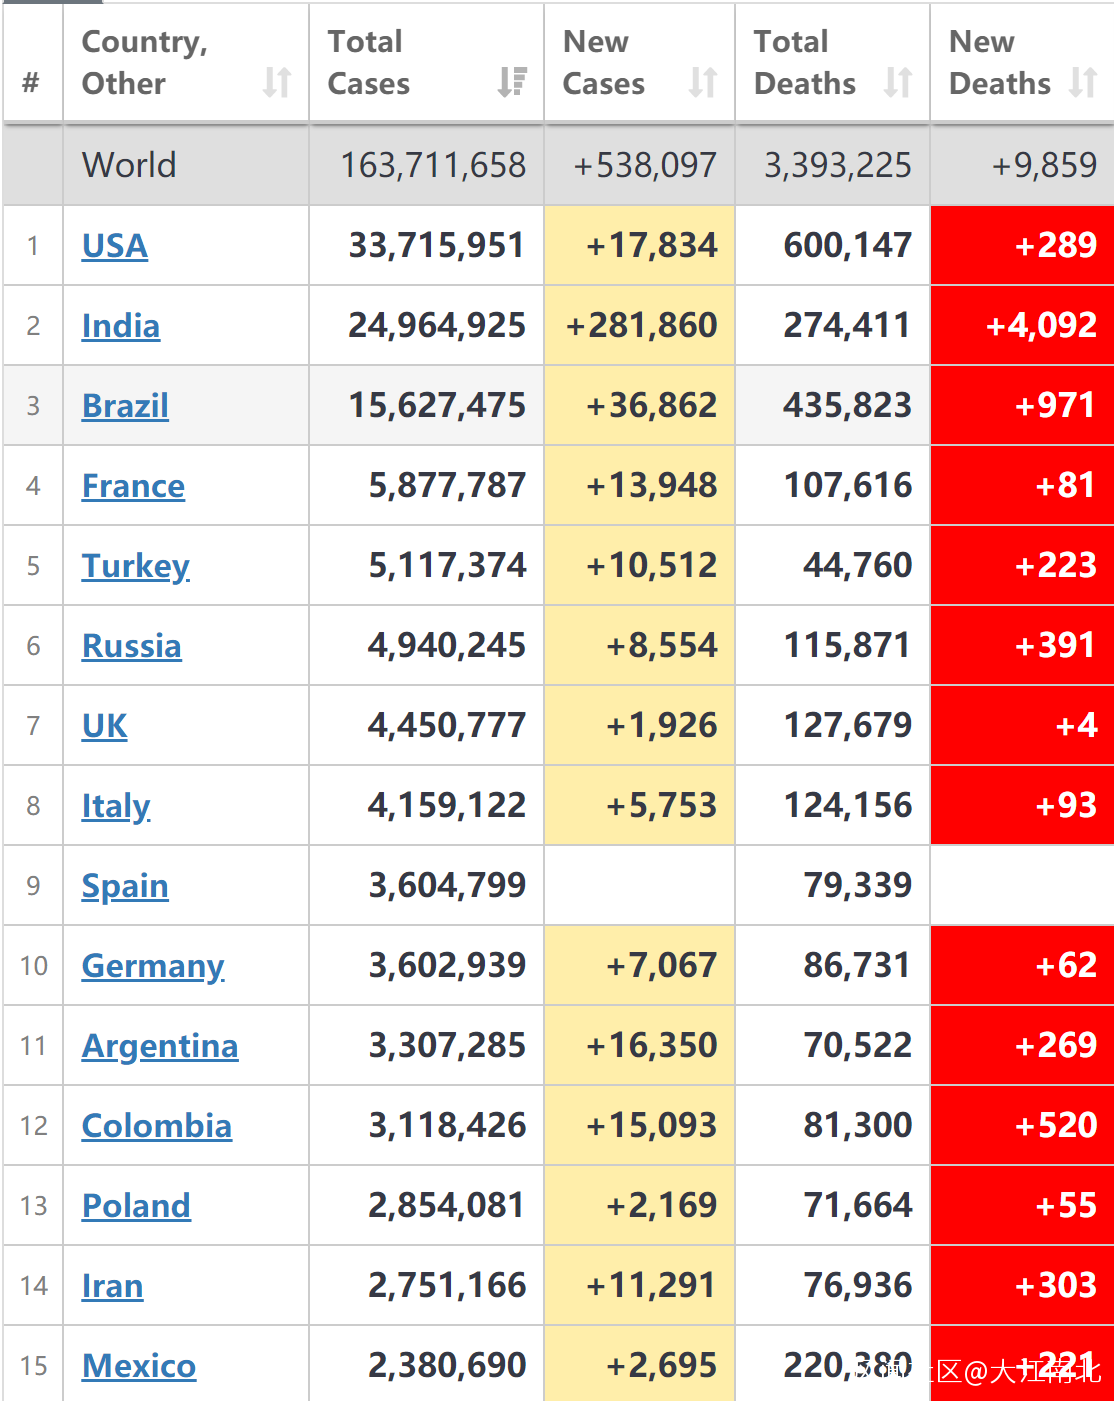Screen dimensions: 1114x1401
Task: Open the Spain country page
Action: (125, 886)
